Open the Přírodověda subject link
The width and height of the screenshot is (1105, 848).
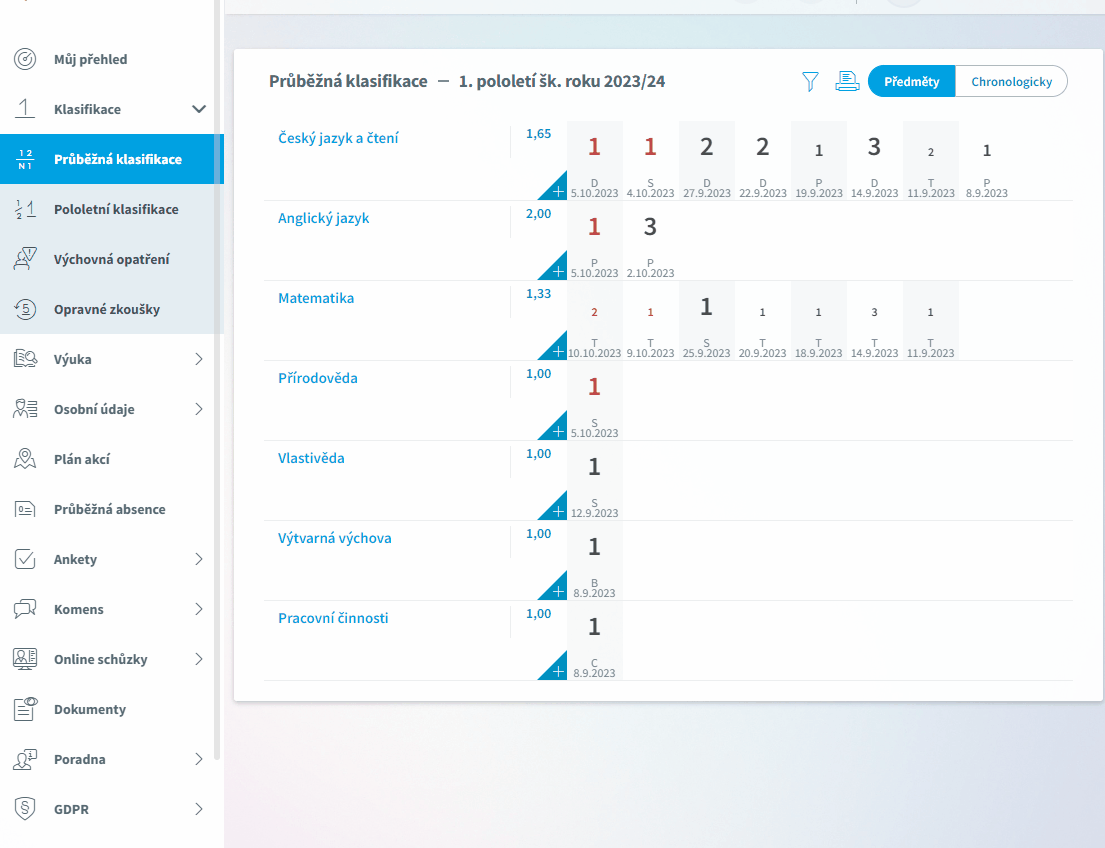(318, 378)
